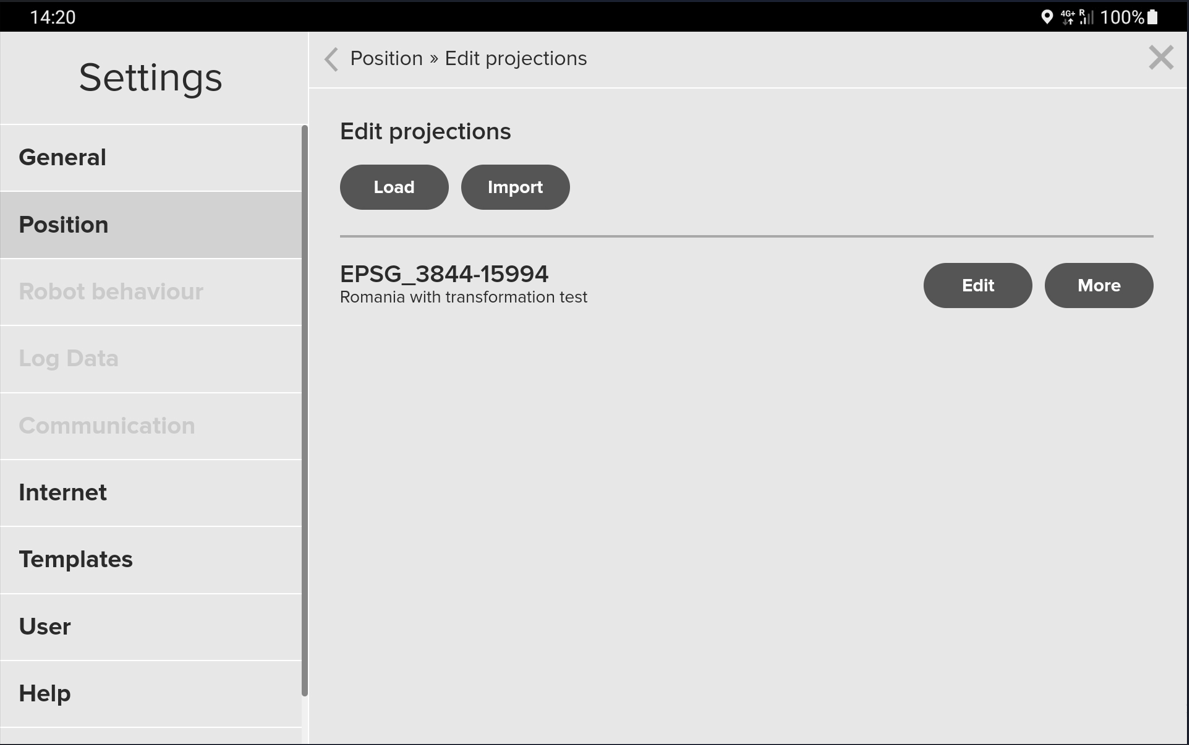
Task: Open the Help section
Action: 151,694
